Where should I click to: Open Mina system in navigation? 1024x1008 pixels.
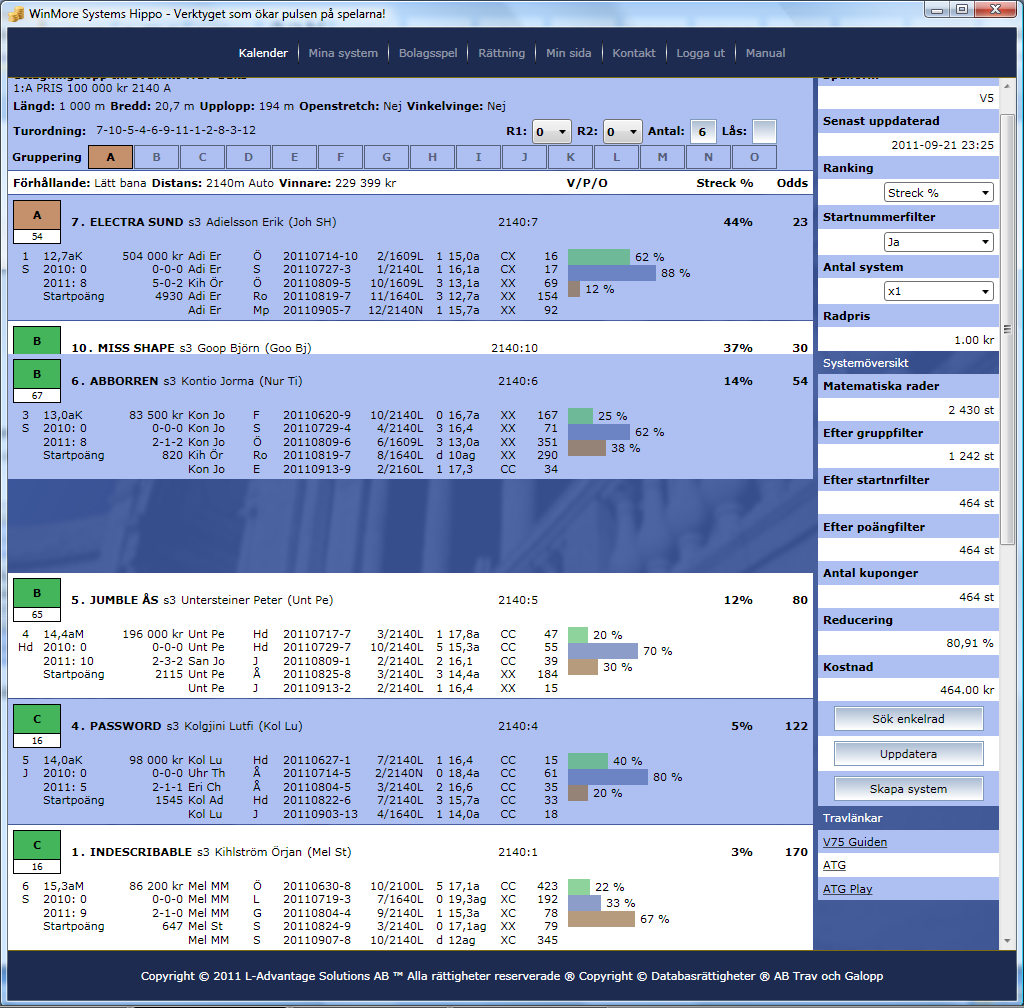[x=343, y=53]
